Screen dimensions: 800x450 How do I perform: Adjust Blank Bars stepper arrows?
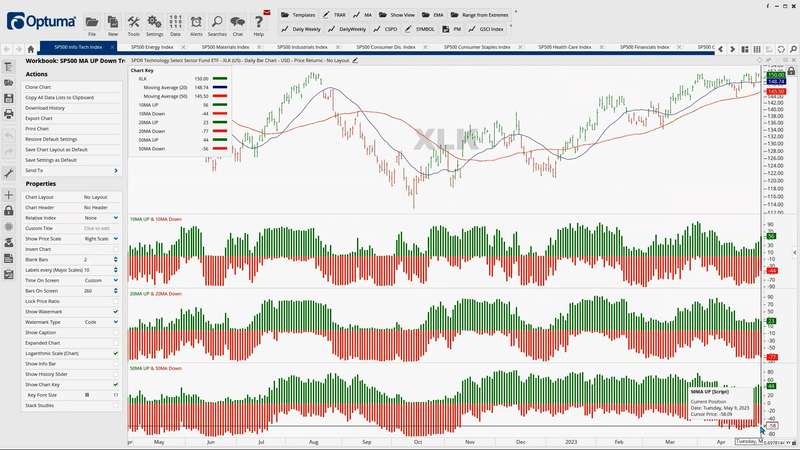coord(116,260)
